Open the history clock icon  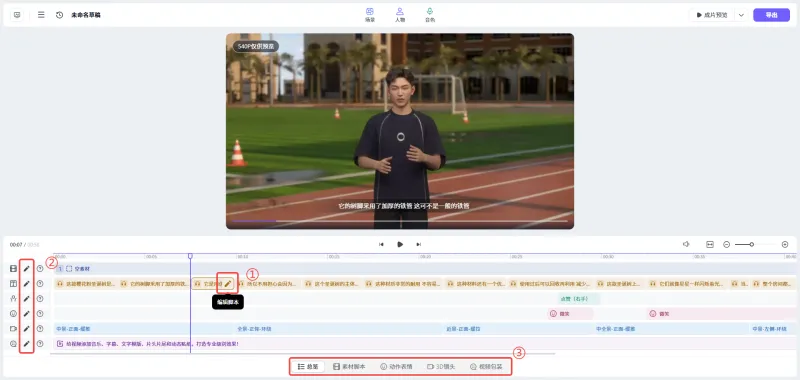(59, 15)
